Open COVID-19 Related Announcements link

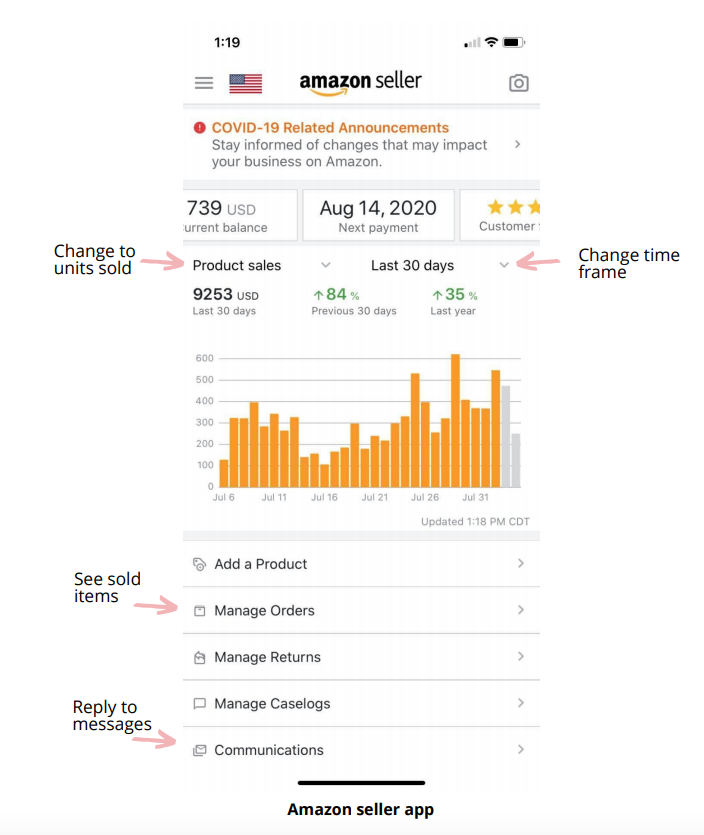(330, 128)
